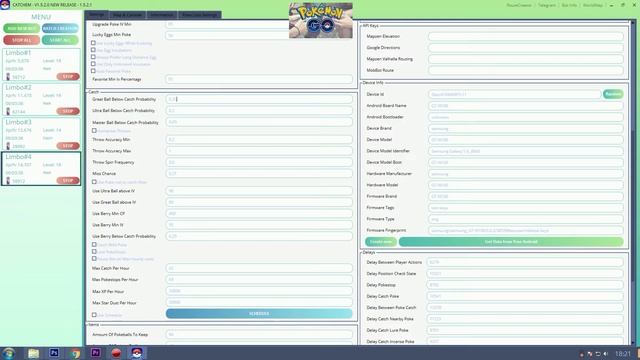Click the volume icon in system tray
This screenshot has width=640, height=360.
coord(606,354)
